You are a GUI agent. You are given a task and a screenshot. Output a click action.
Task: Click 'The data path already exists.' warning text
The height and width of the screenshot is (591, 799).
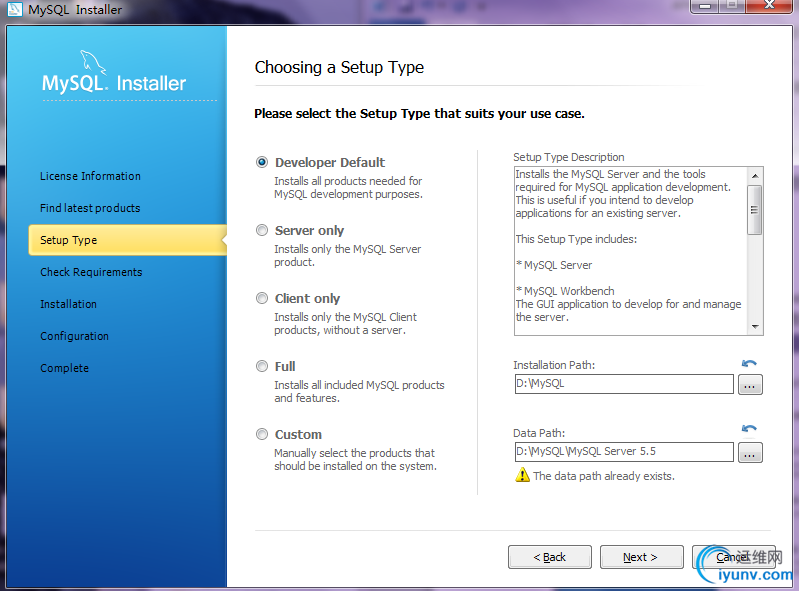tap(604, 476)
